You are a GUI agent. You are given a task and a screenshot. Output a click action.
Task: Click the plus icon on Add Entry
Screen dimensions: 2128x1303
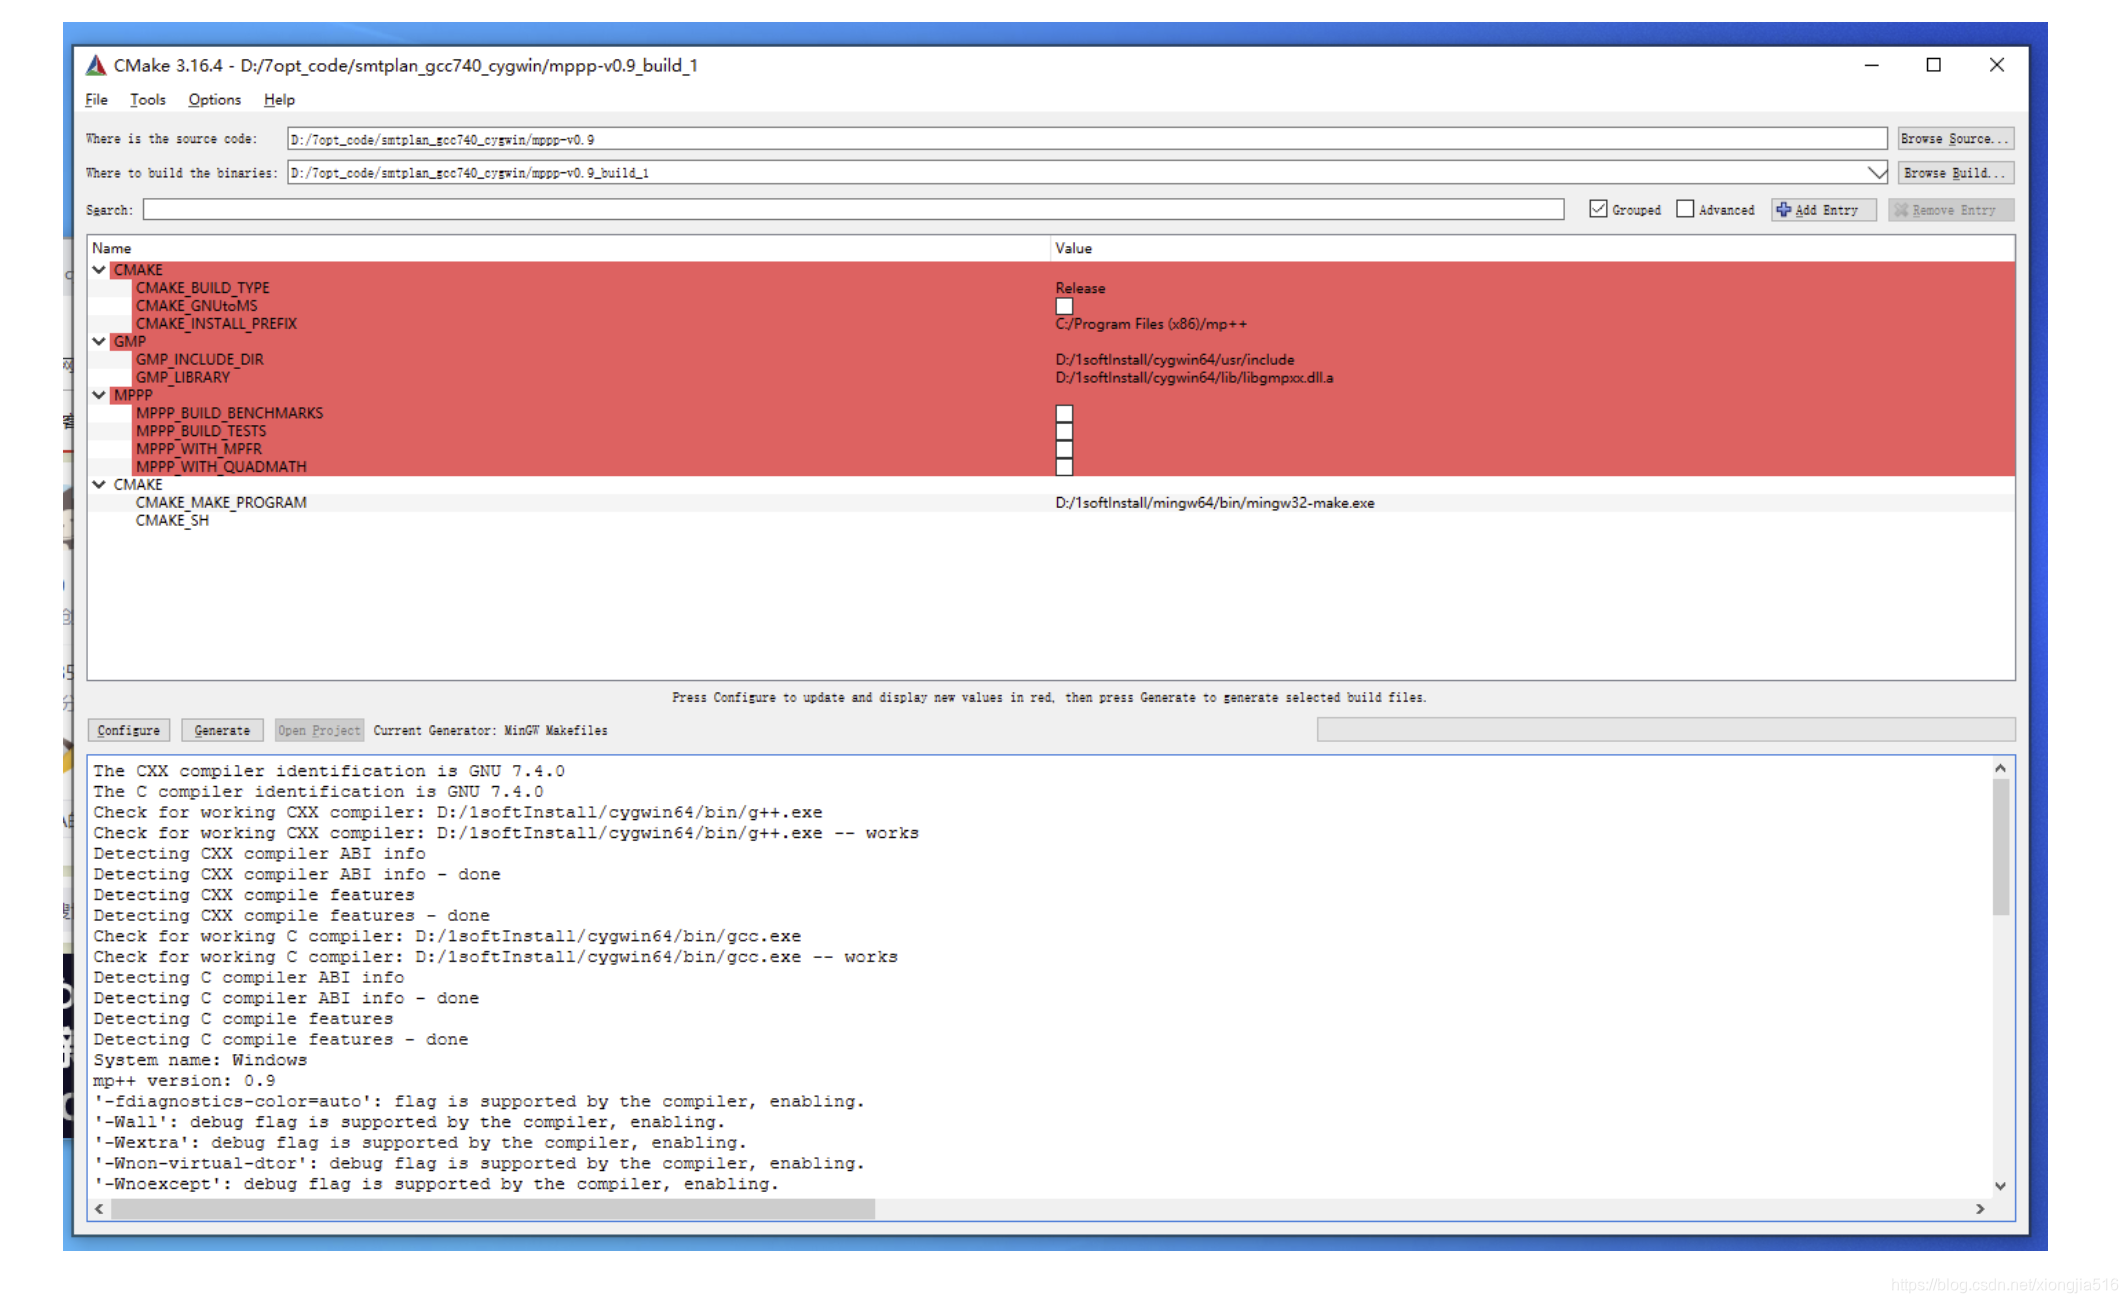[1783, 210]
